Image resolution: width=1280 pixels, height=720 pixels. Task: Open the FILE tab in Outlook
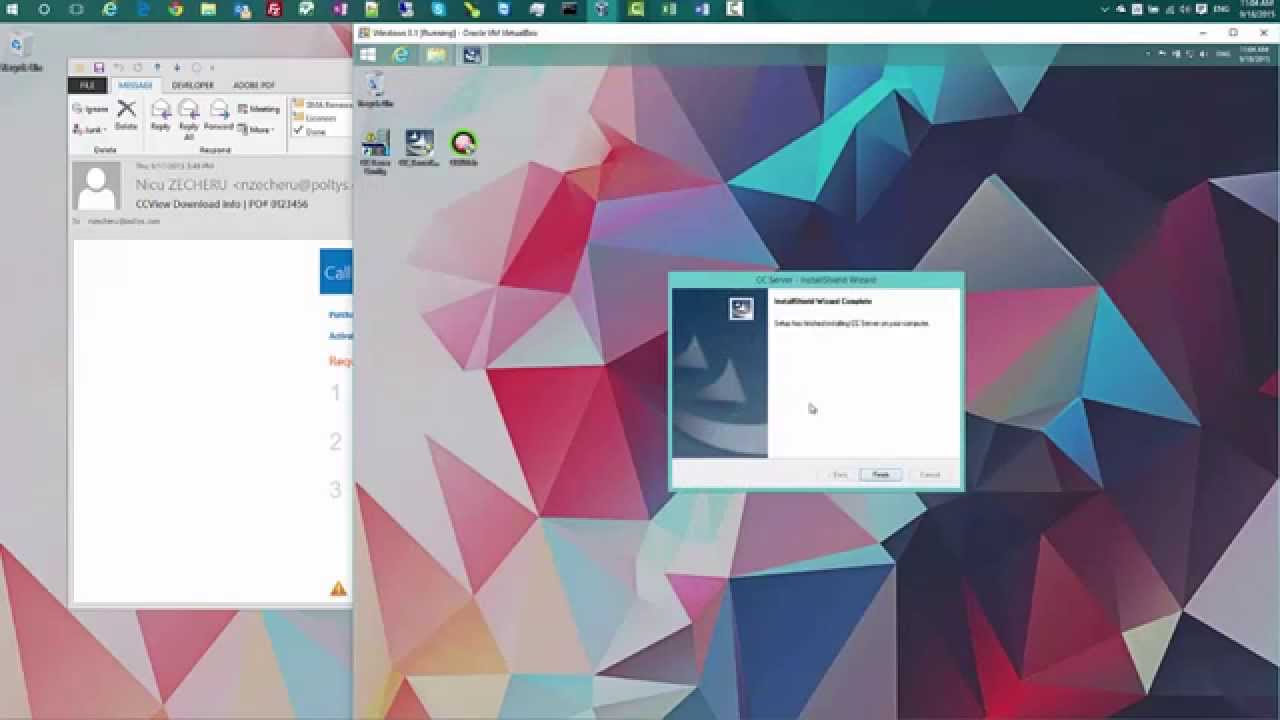(x=88, y=85)
